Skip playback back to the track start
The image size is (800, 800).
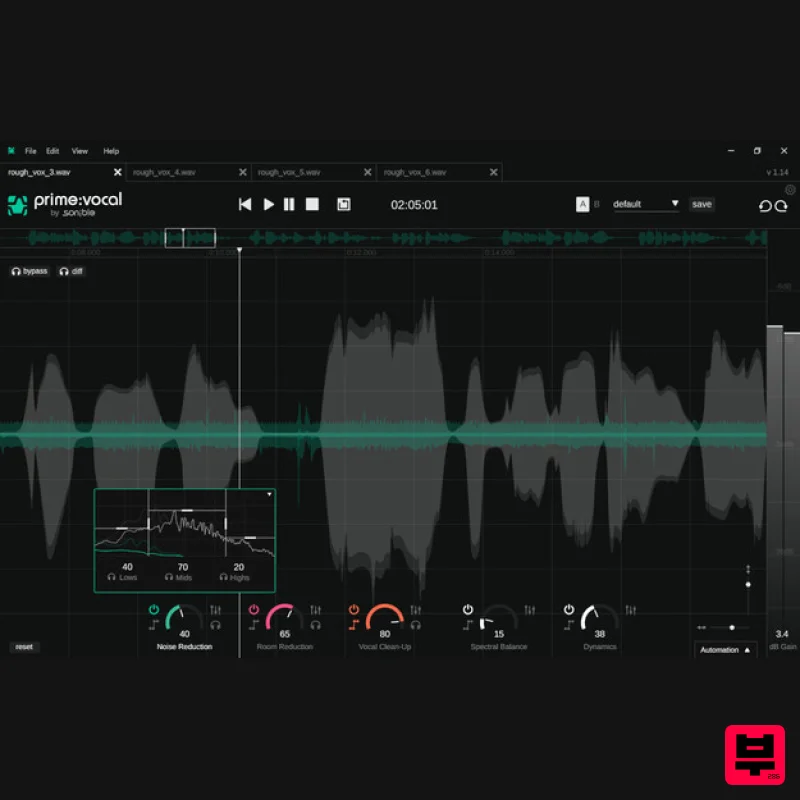[x=245, y=204]
